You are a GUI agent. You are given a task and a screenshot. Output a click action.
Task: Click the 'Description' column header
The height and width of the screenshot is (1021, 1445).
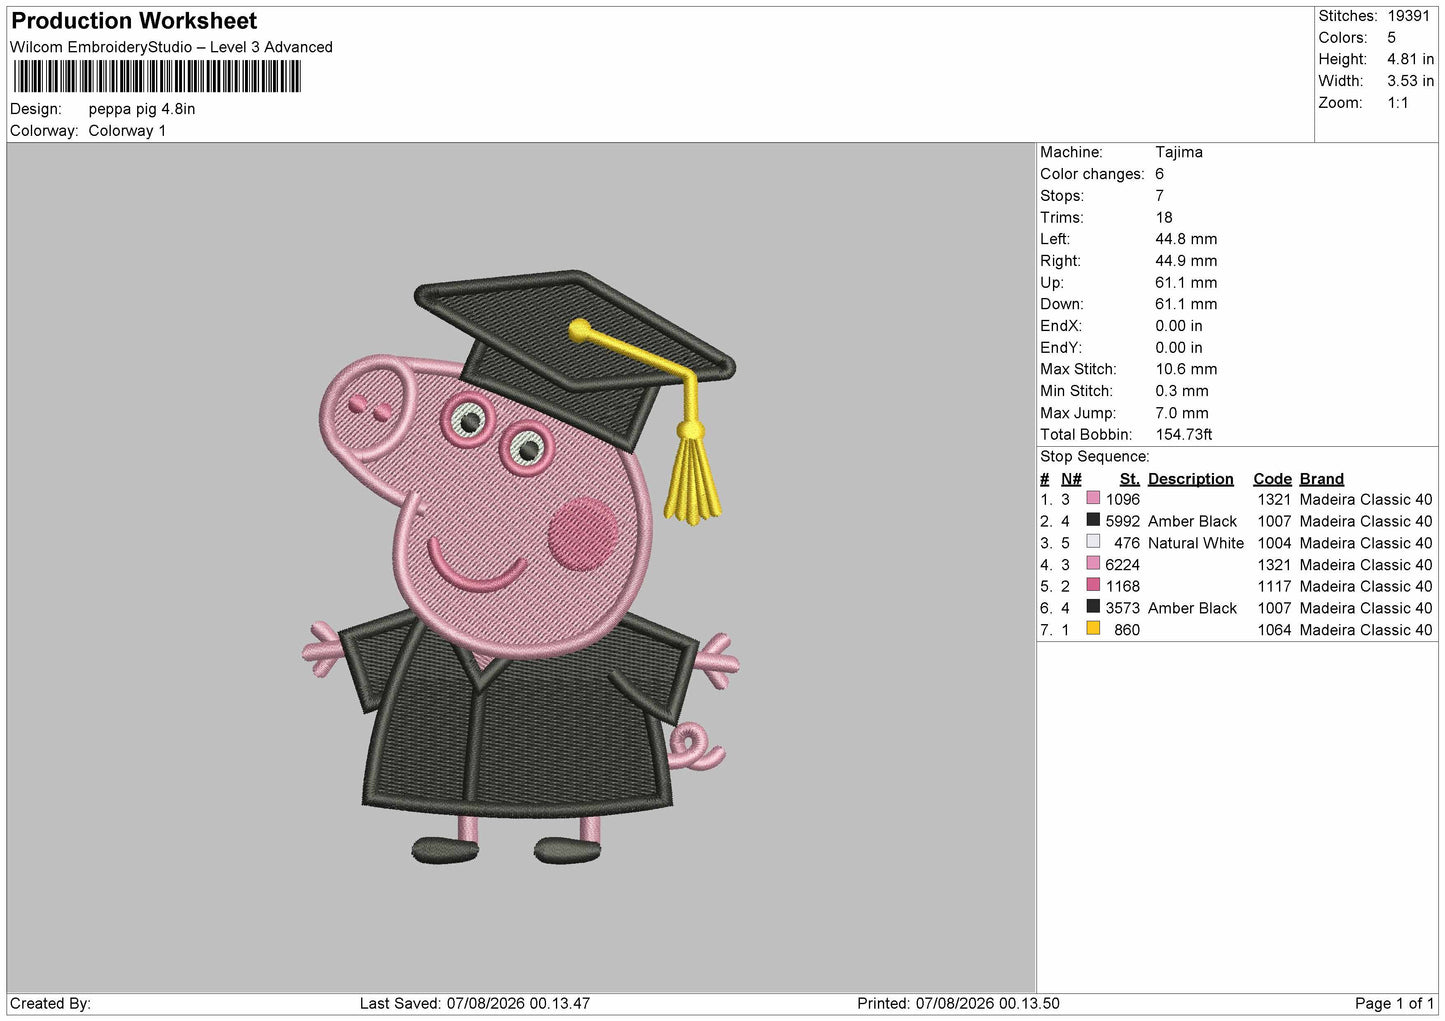tap(1191, 479)
